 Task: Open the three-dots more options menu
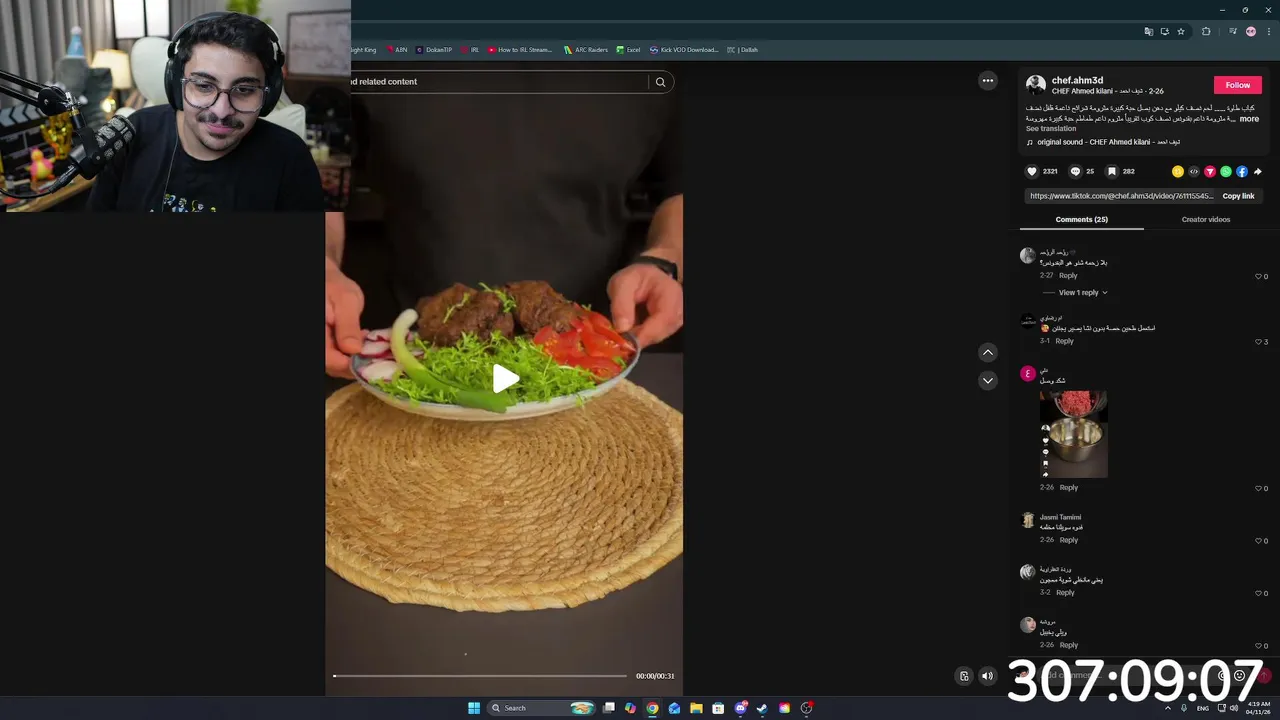(x=988, y=81)
